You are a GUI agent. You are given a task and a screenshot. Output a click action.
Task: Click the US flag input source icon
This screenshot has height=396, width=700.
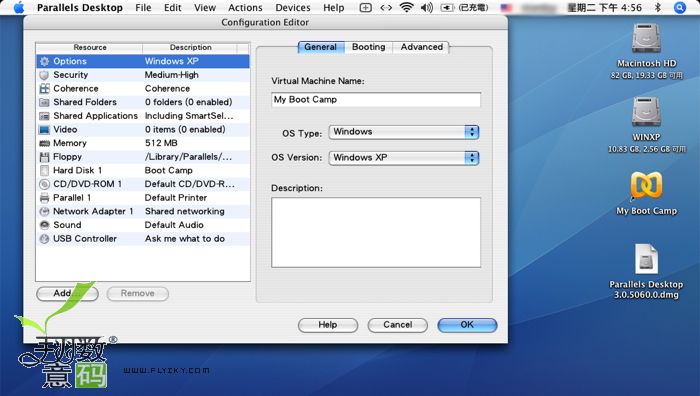[x=506, y=8]
